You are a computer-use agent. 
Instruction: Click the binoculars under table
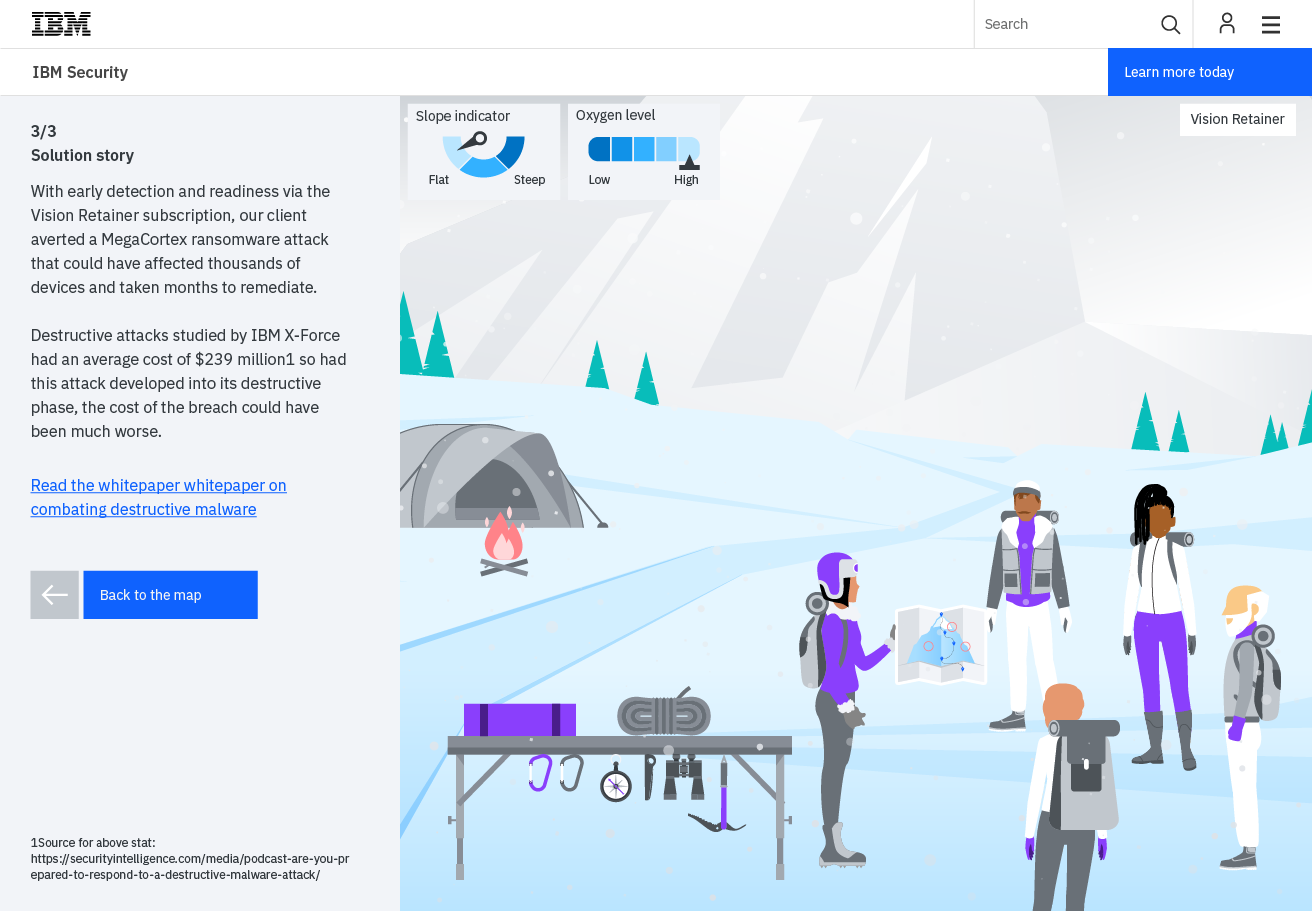[684, 777]
